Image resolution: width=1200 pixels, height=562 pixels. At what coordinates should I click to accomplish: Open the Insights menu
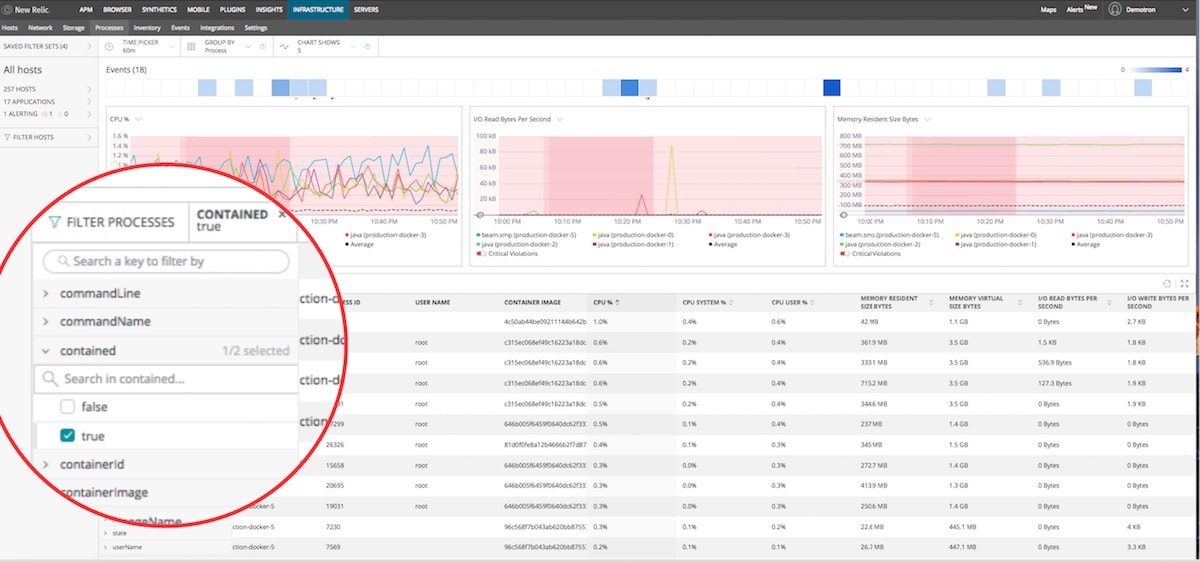coord(270,9)
